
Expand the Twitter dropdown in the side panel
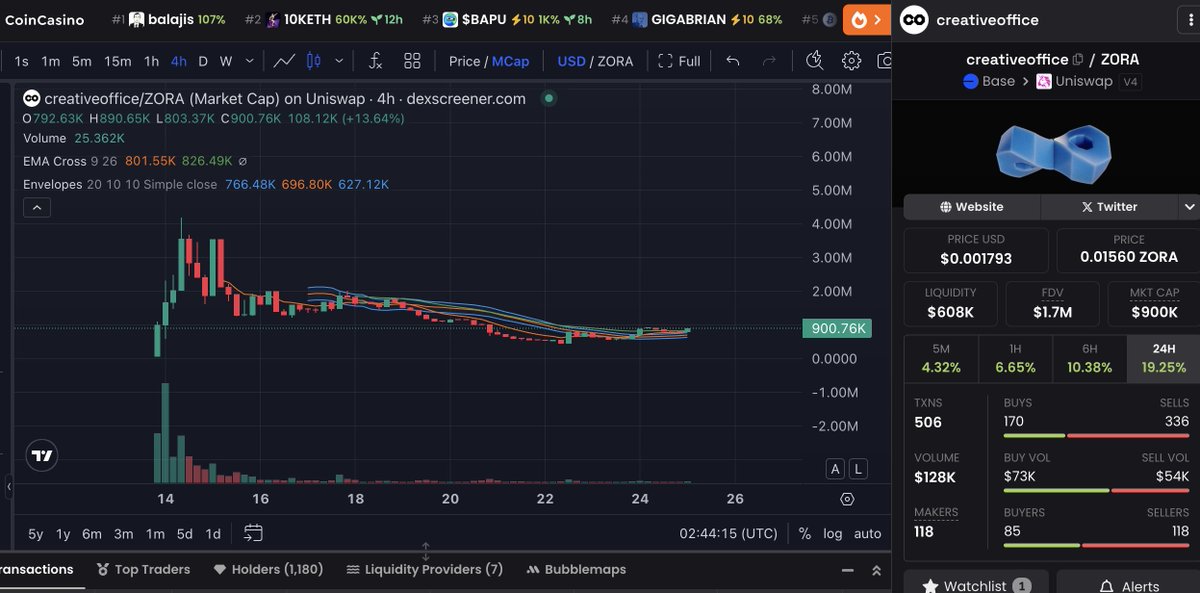(1191, 206)
